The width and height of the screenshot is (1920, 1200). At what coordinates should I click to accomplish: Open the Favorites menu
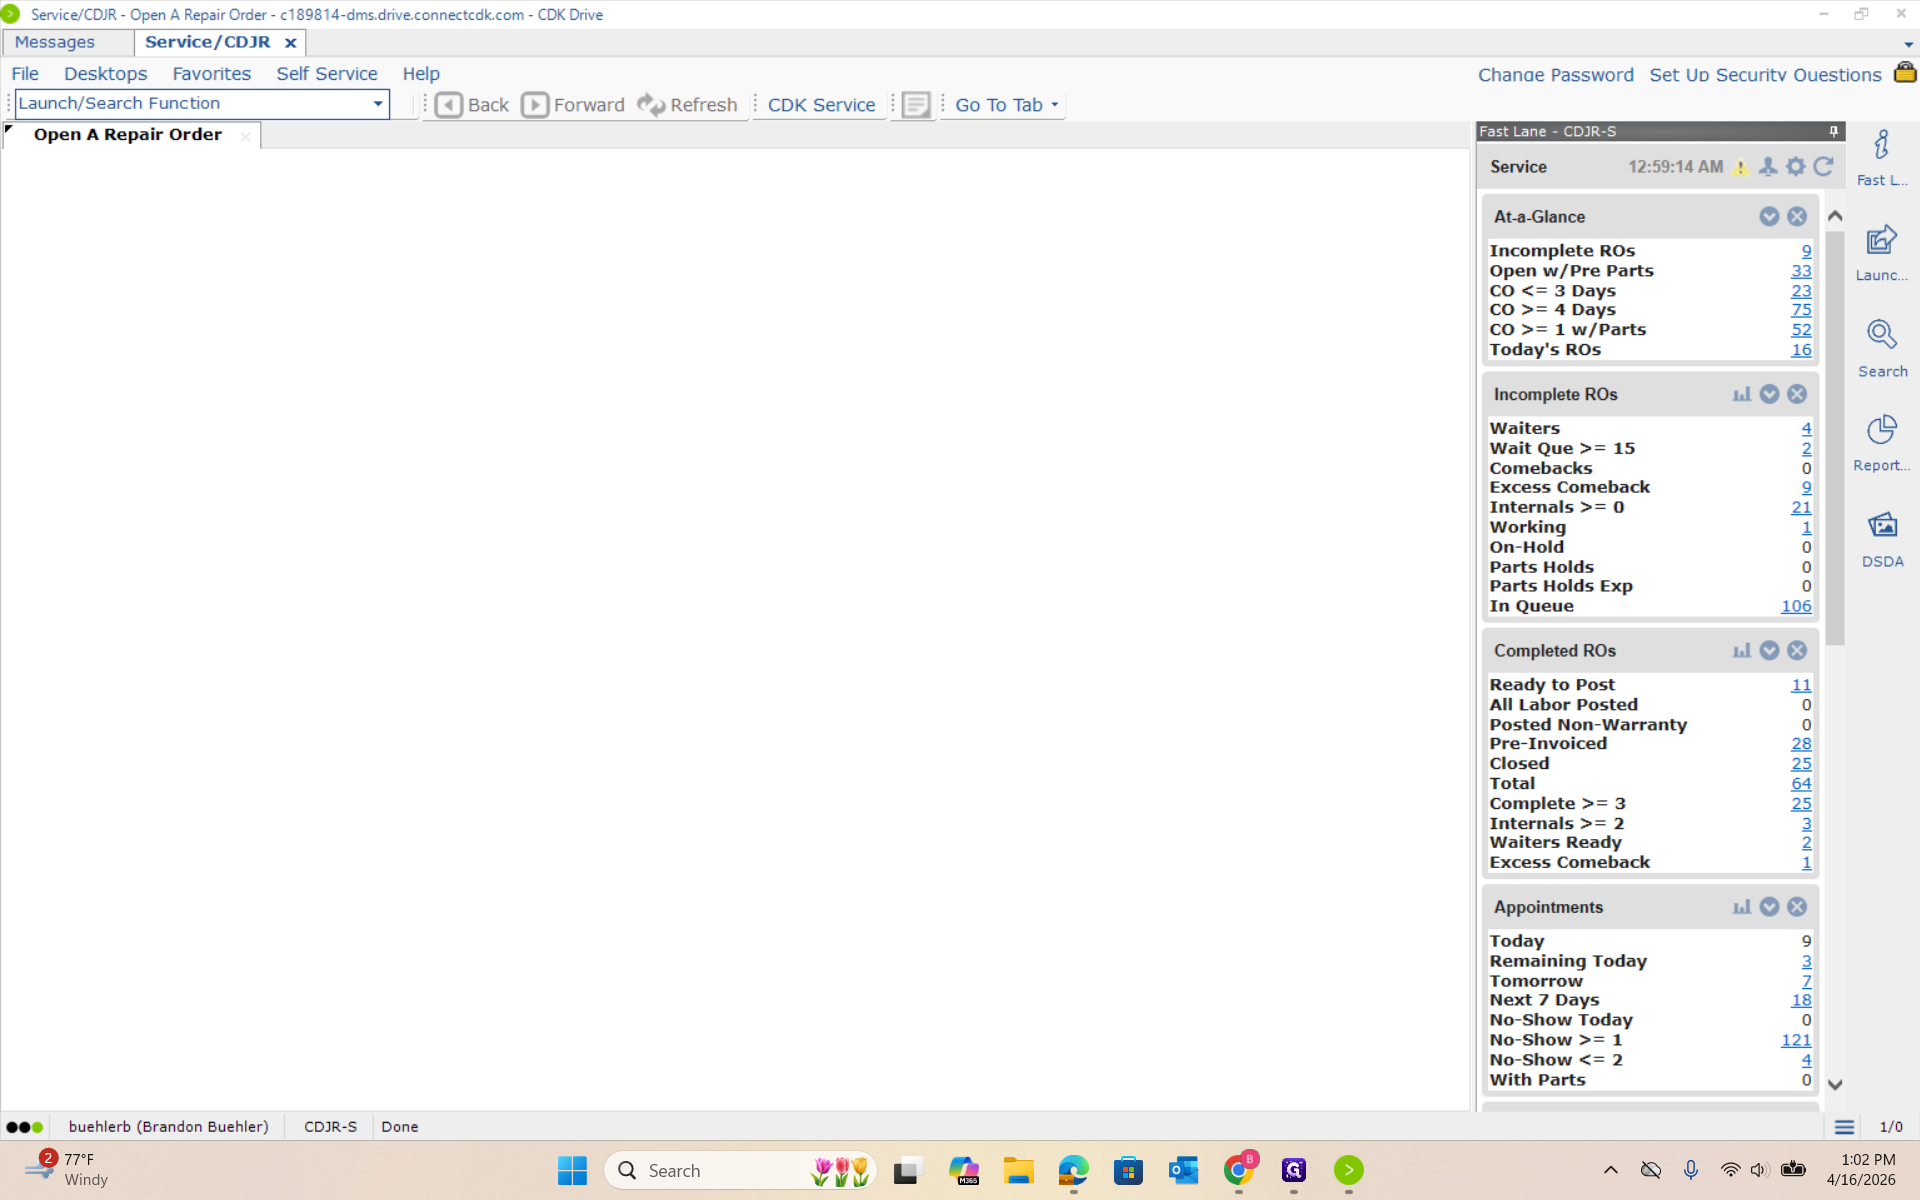[x=211, y=74]
